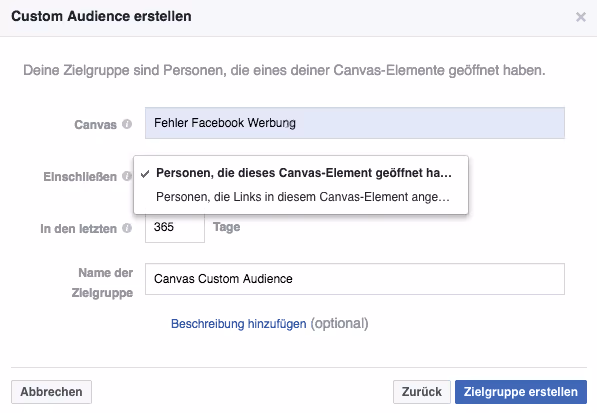Click the checkmark beside the selected option
The height and width of the screenshot is (413, 597).
click(x=145, y=174)
